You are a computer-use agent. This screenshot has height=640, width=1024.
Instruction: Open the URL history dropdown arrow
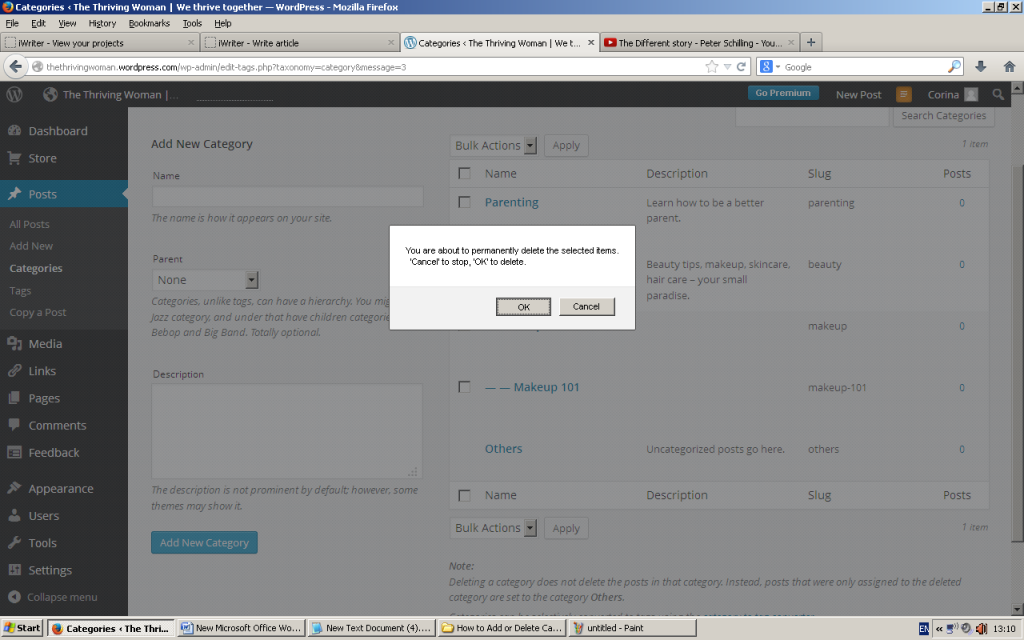[x=727, y=67]
